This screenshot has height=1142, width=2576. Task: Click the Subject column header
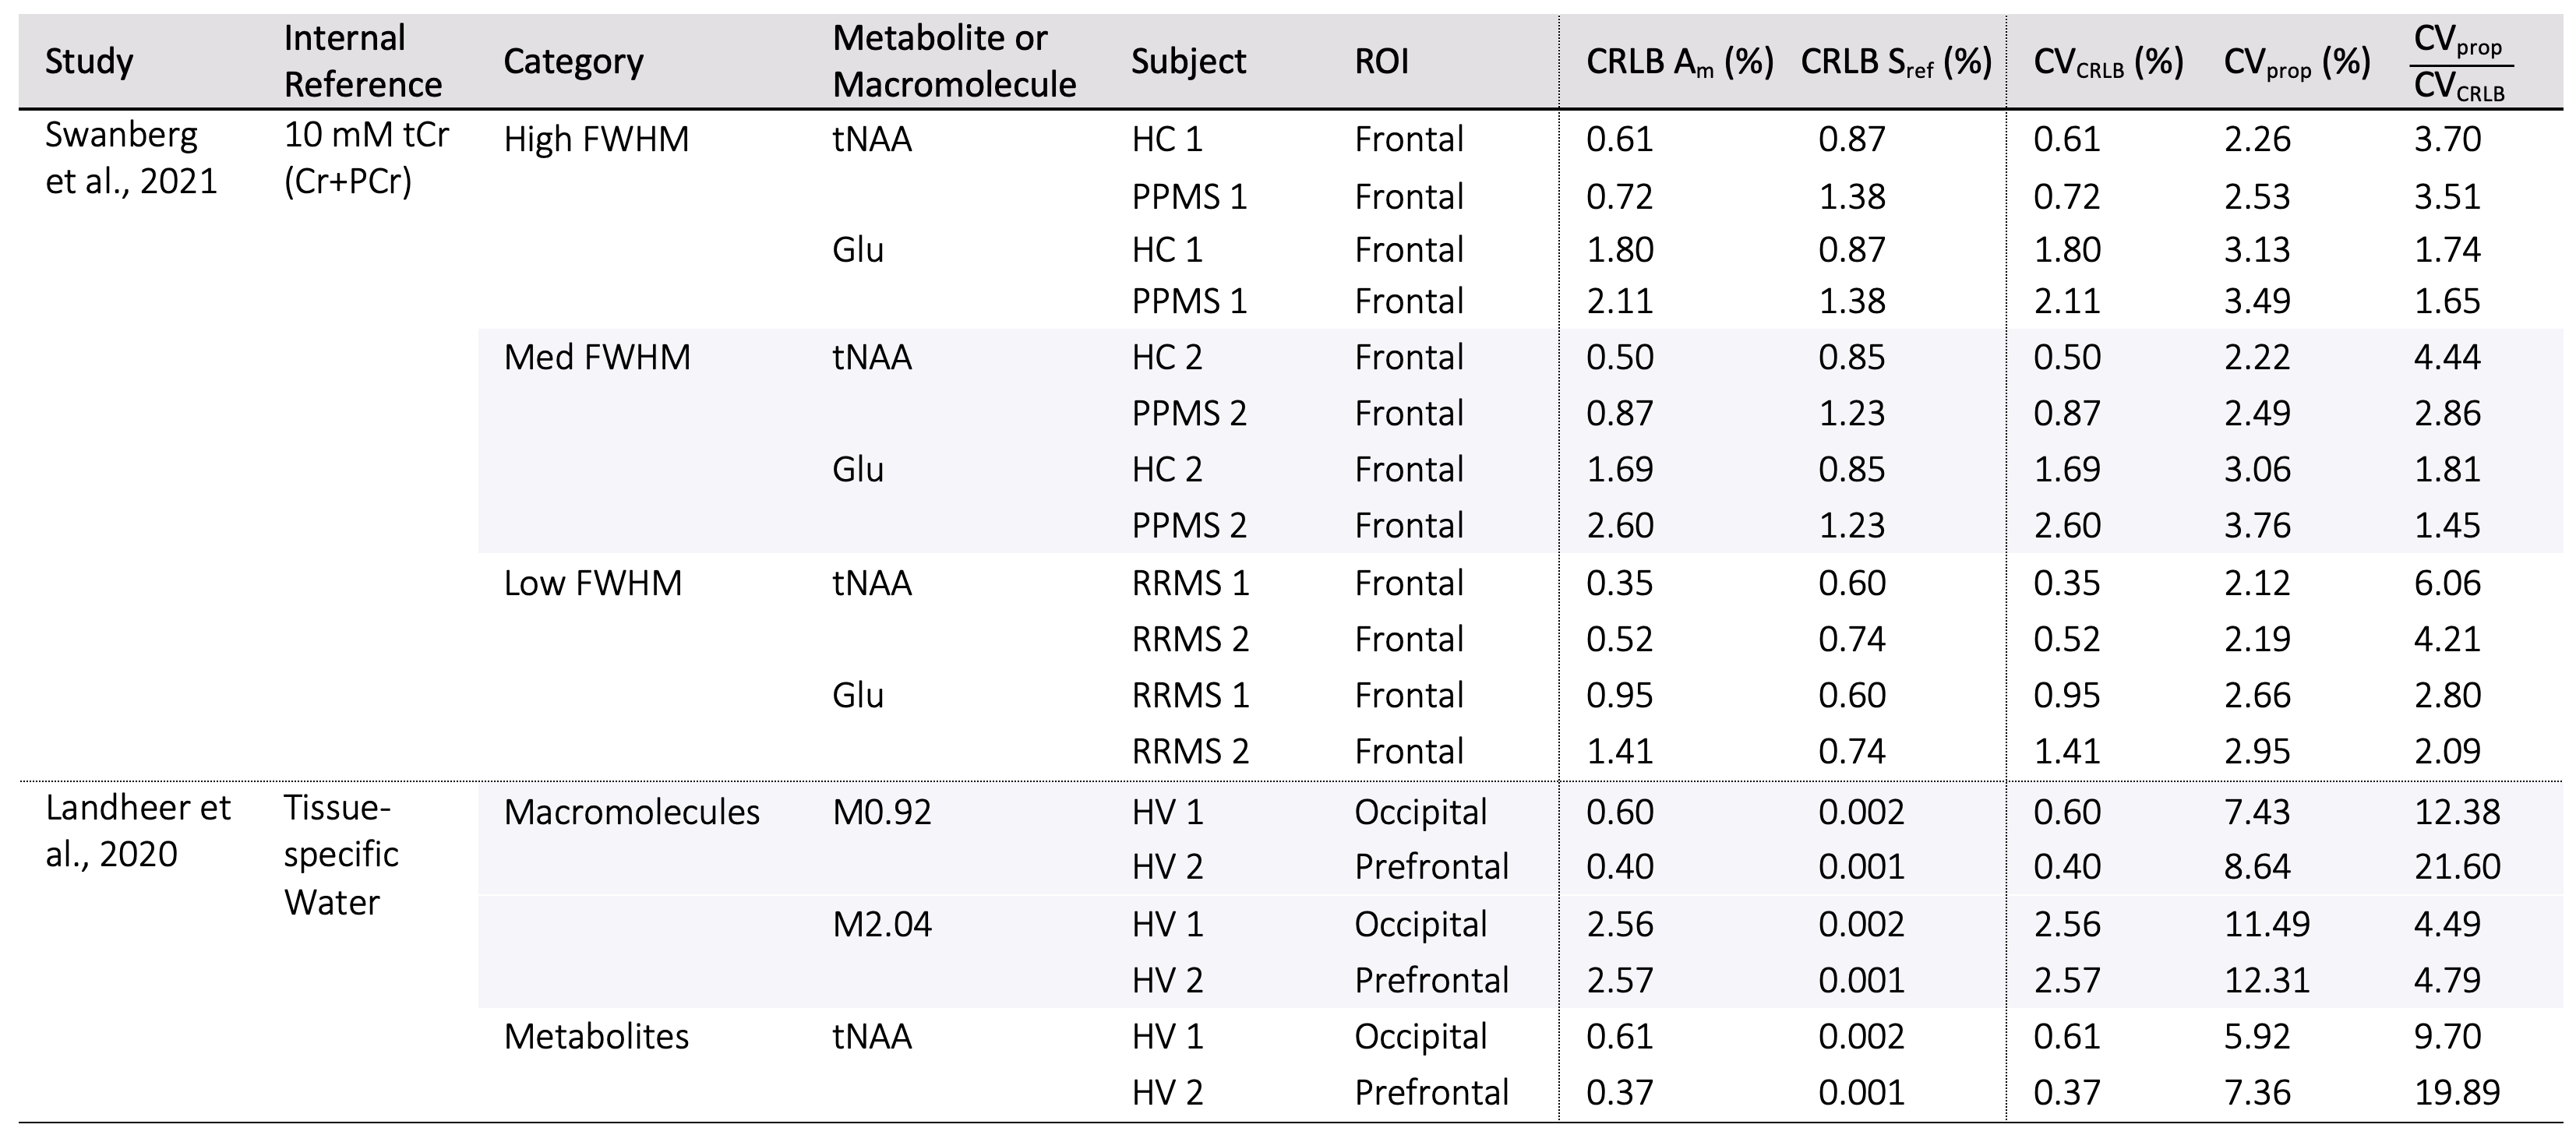coord(1188,62)
